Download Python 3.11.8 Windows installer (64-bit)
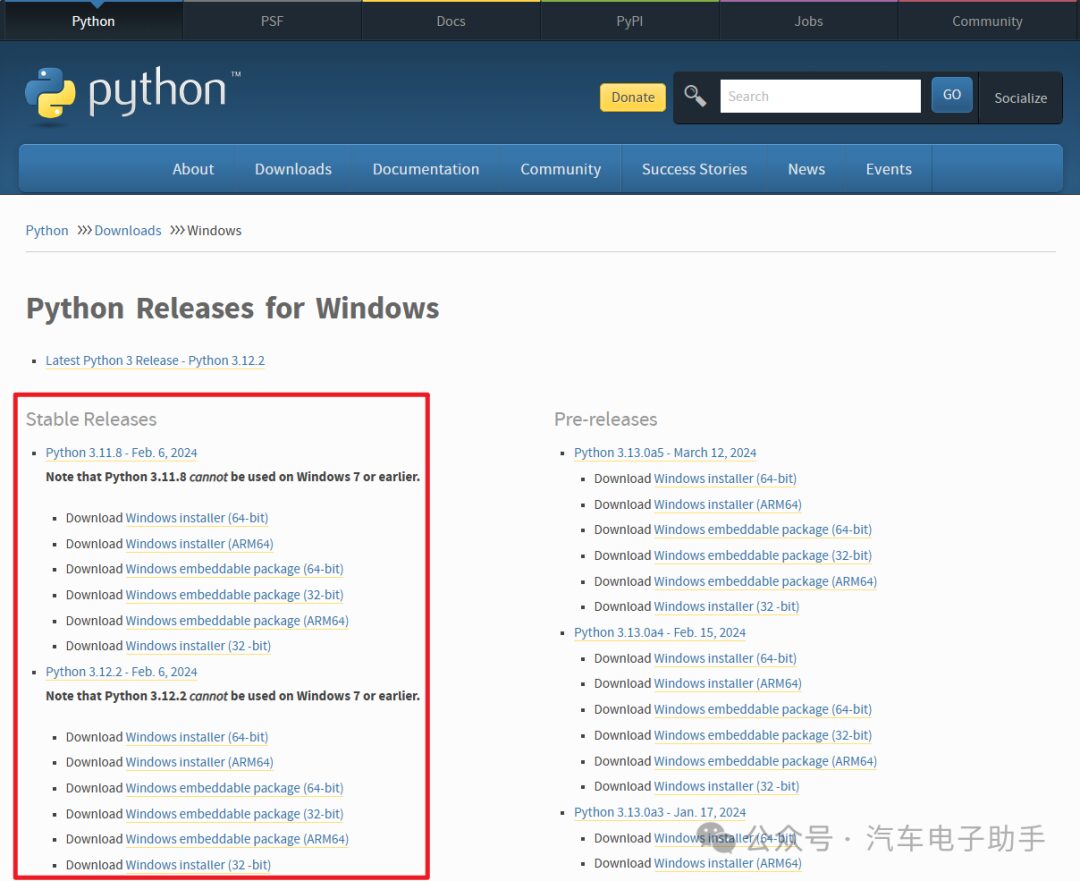Image resolution: width=1080 pixels, height=881 pixels. (197, 517)
